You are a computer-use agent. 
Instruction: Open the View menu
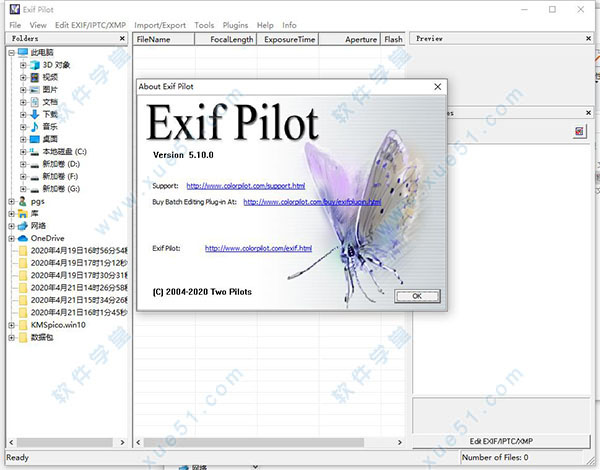pos(38,25)
